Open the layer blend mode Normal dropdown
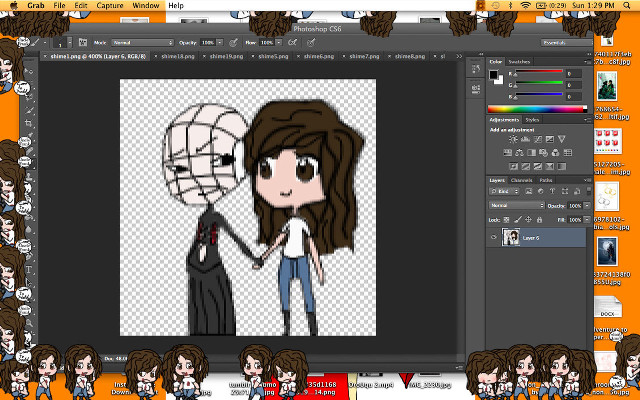This screenshot has width=640, height=400. tap(515, 205)
